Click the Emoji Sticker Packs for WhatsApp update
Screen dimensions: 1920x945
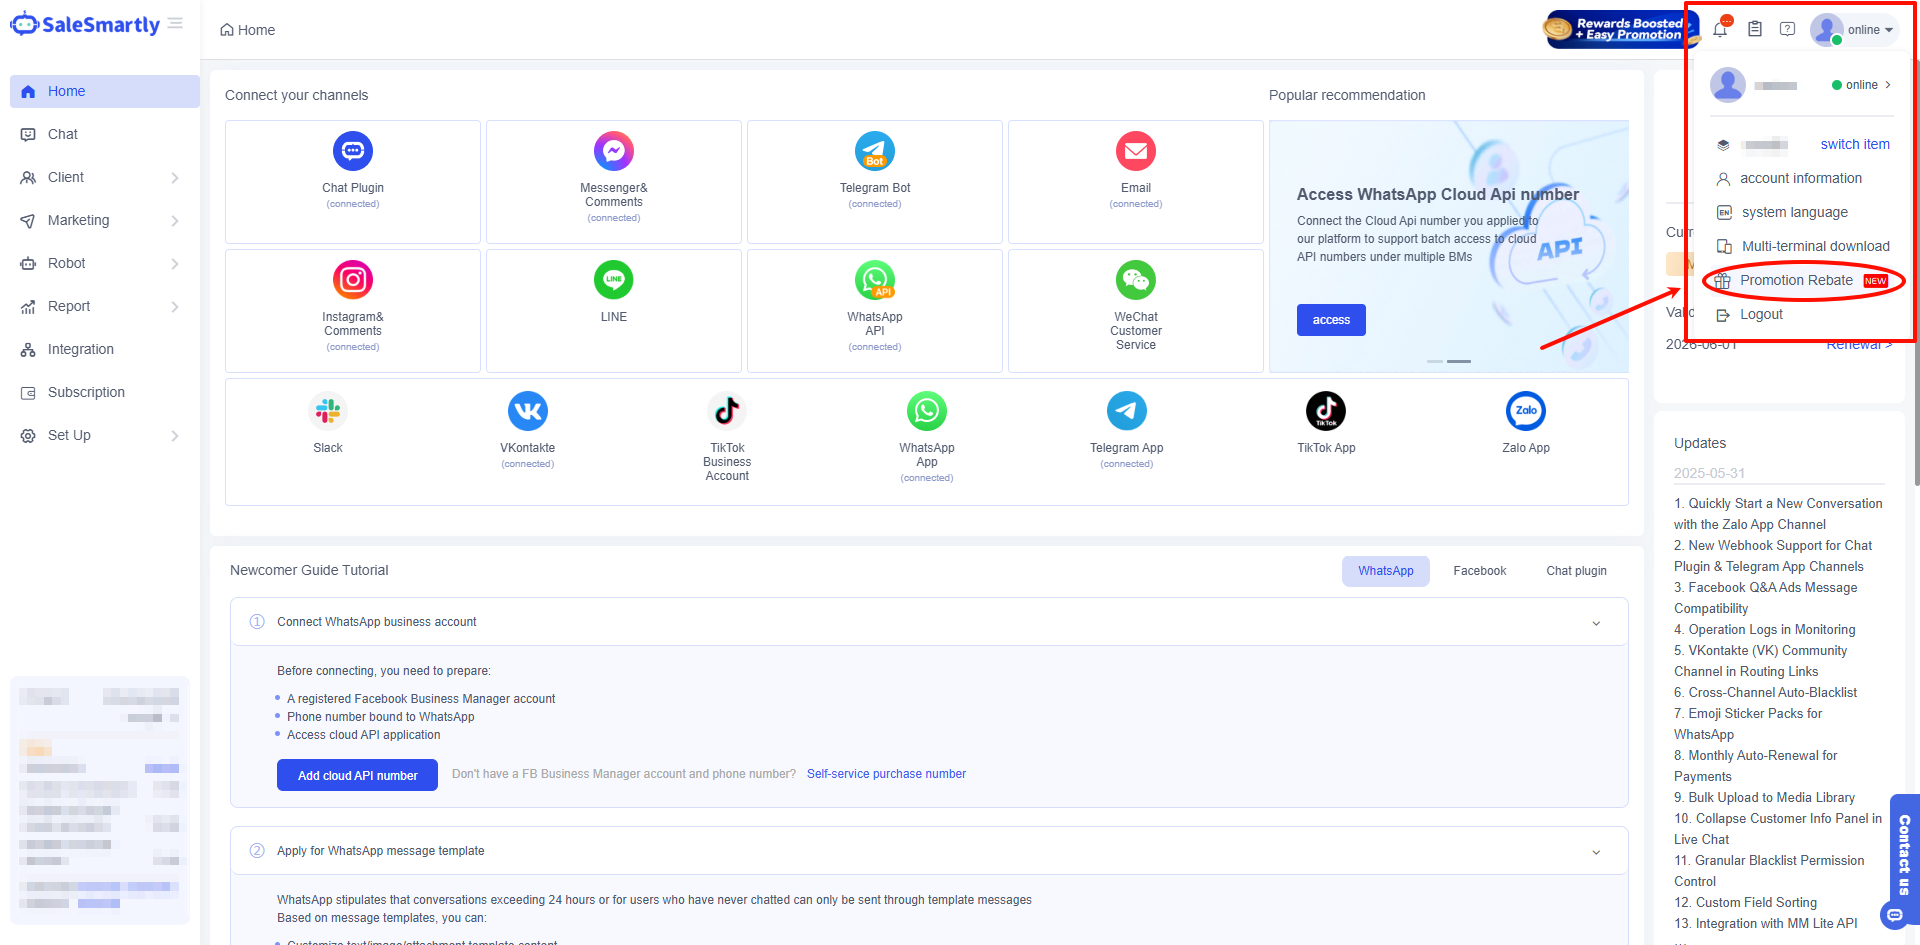pos(1748,724)
